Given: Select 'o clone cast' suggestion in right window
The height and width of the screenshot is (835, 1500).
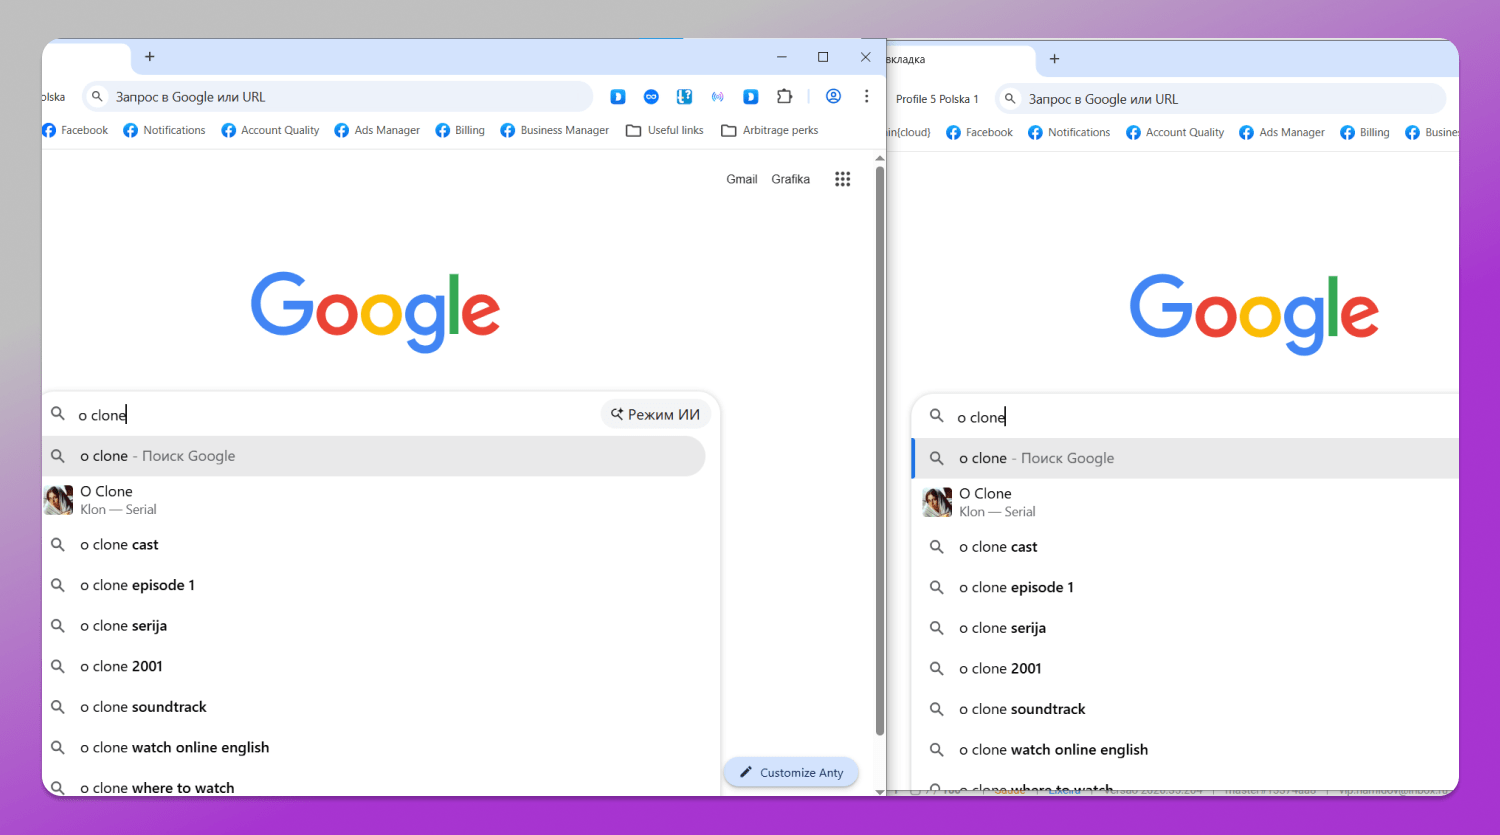Looking at the screenshot, I should click(x=1185, y=547).
